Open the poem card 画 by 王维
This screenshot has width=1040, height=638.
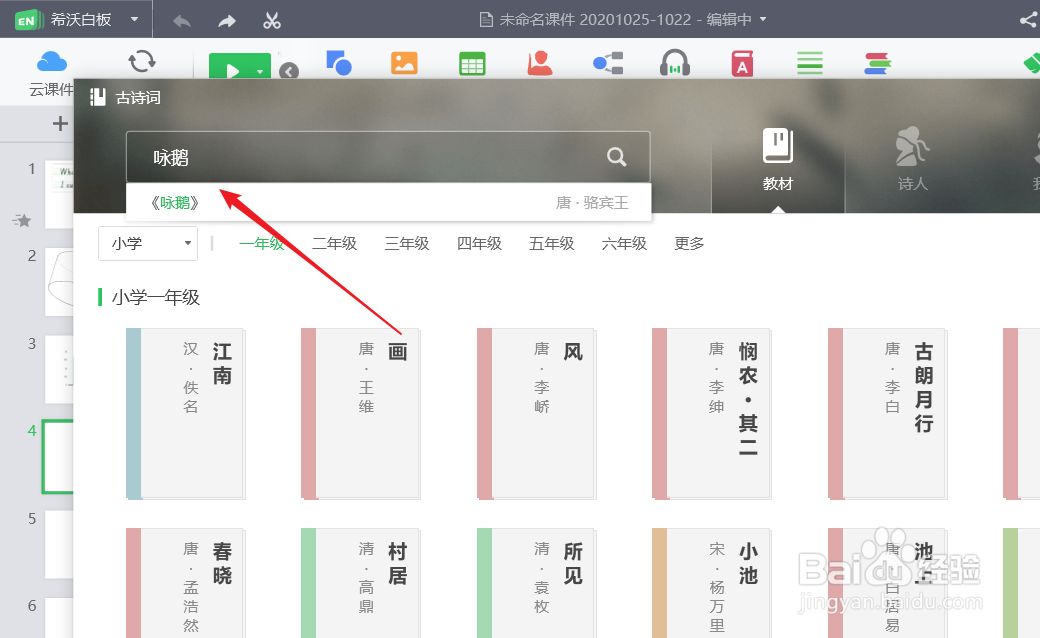tap(360, 414)
